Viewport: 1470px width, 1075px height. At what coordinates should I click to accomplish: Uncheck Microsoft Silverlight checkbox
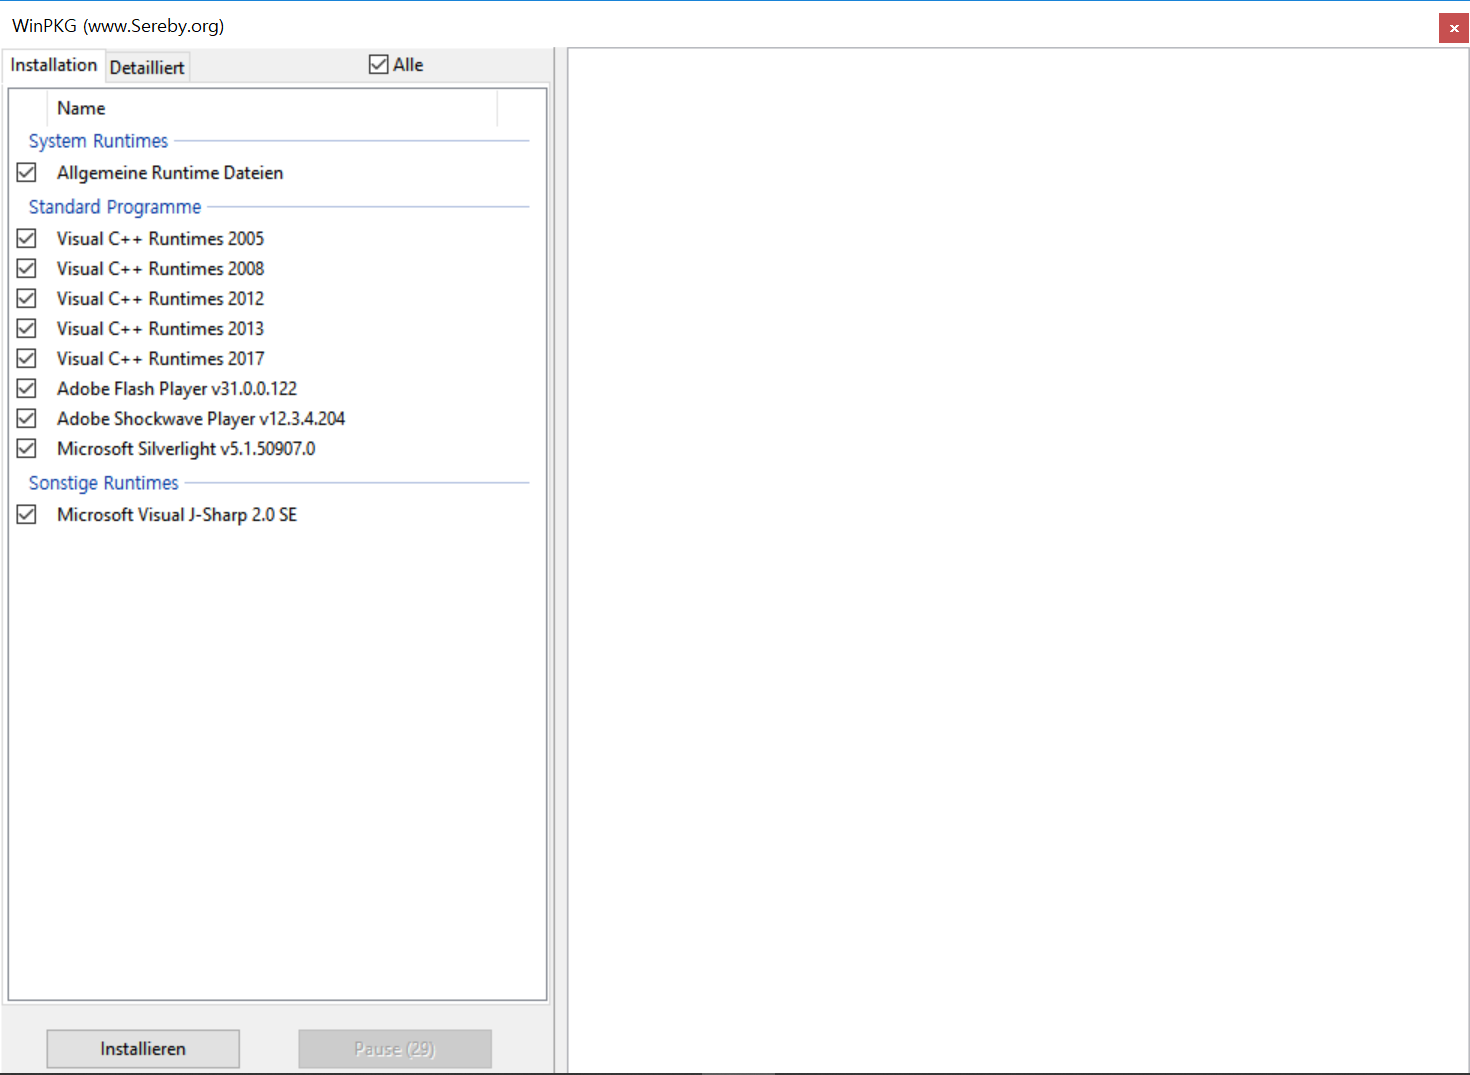[x=27, y=449]
